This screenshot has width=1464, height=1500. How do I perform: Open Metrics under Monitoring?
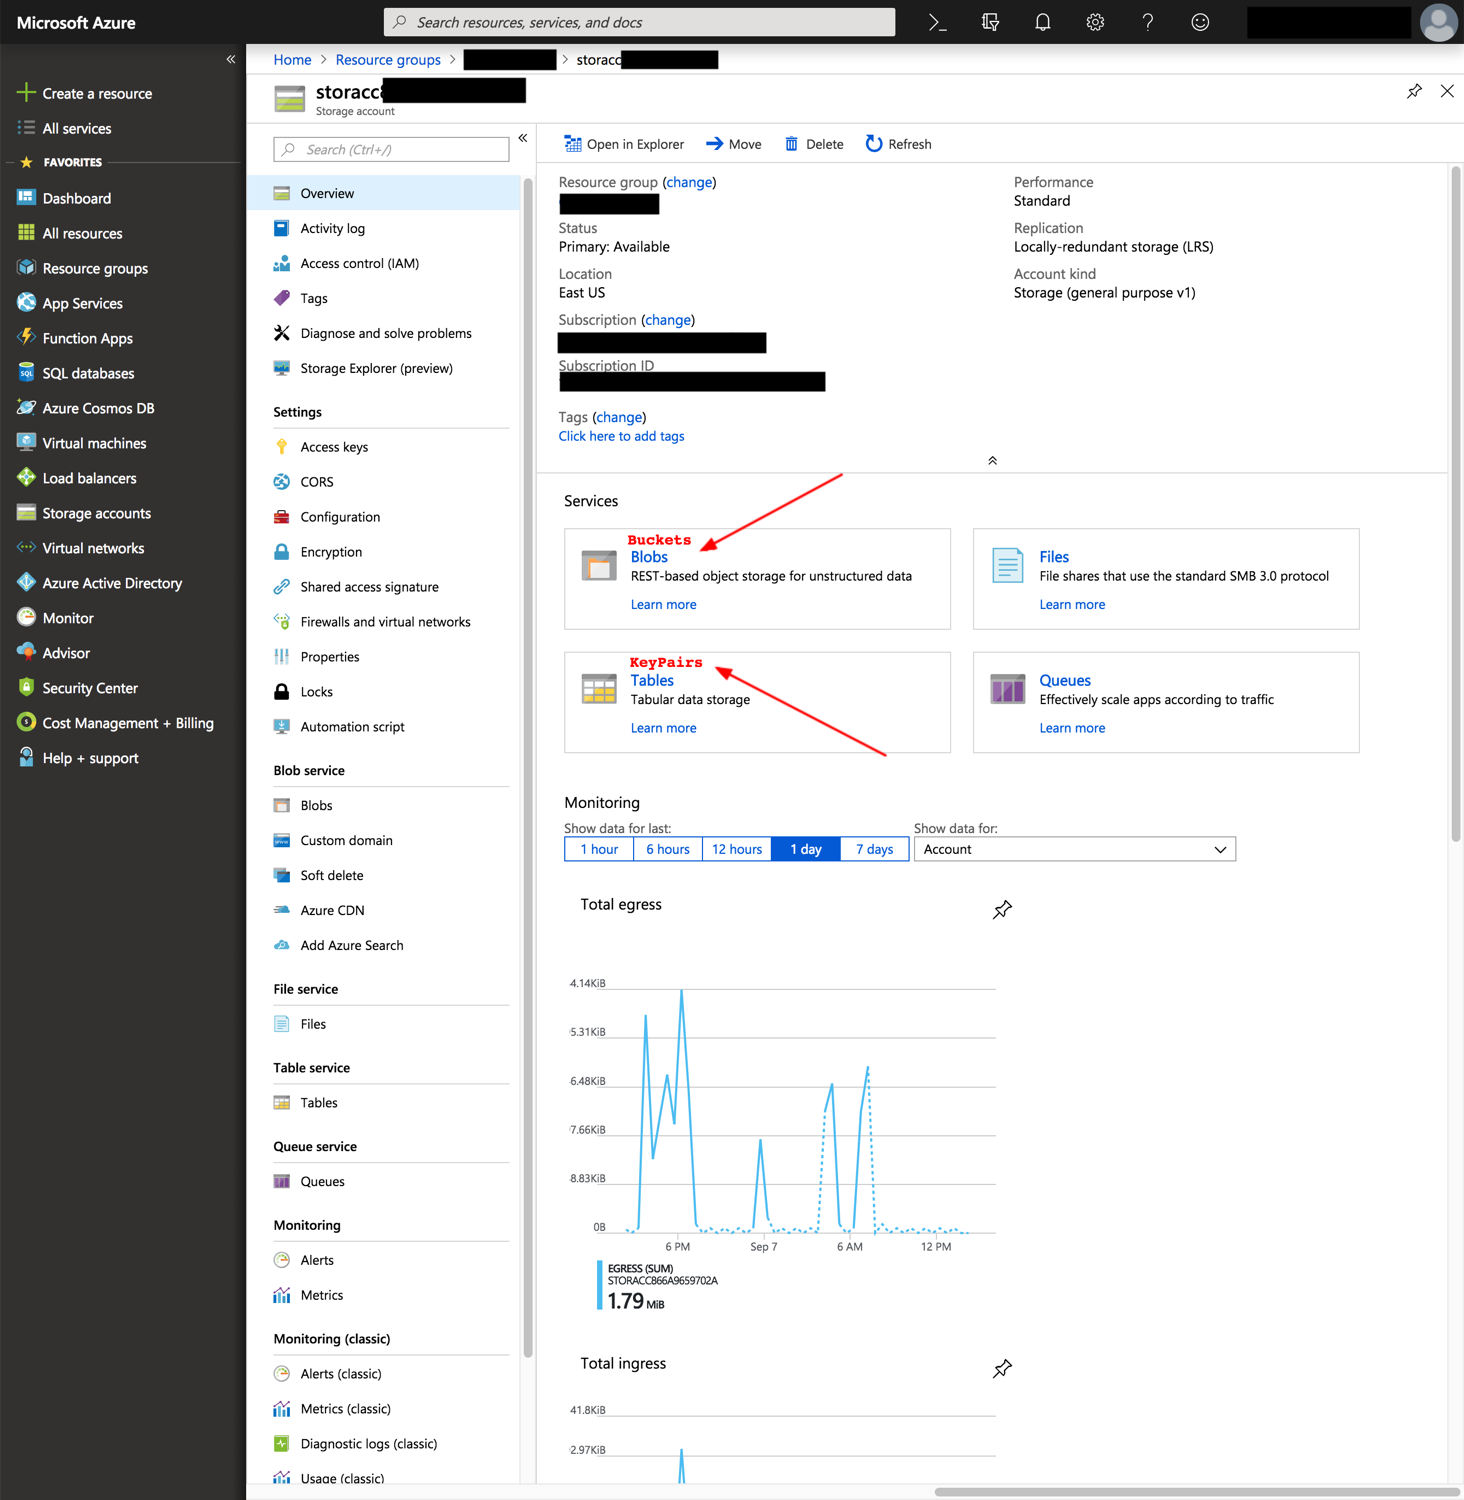click(321, 1295)
